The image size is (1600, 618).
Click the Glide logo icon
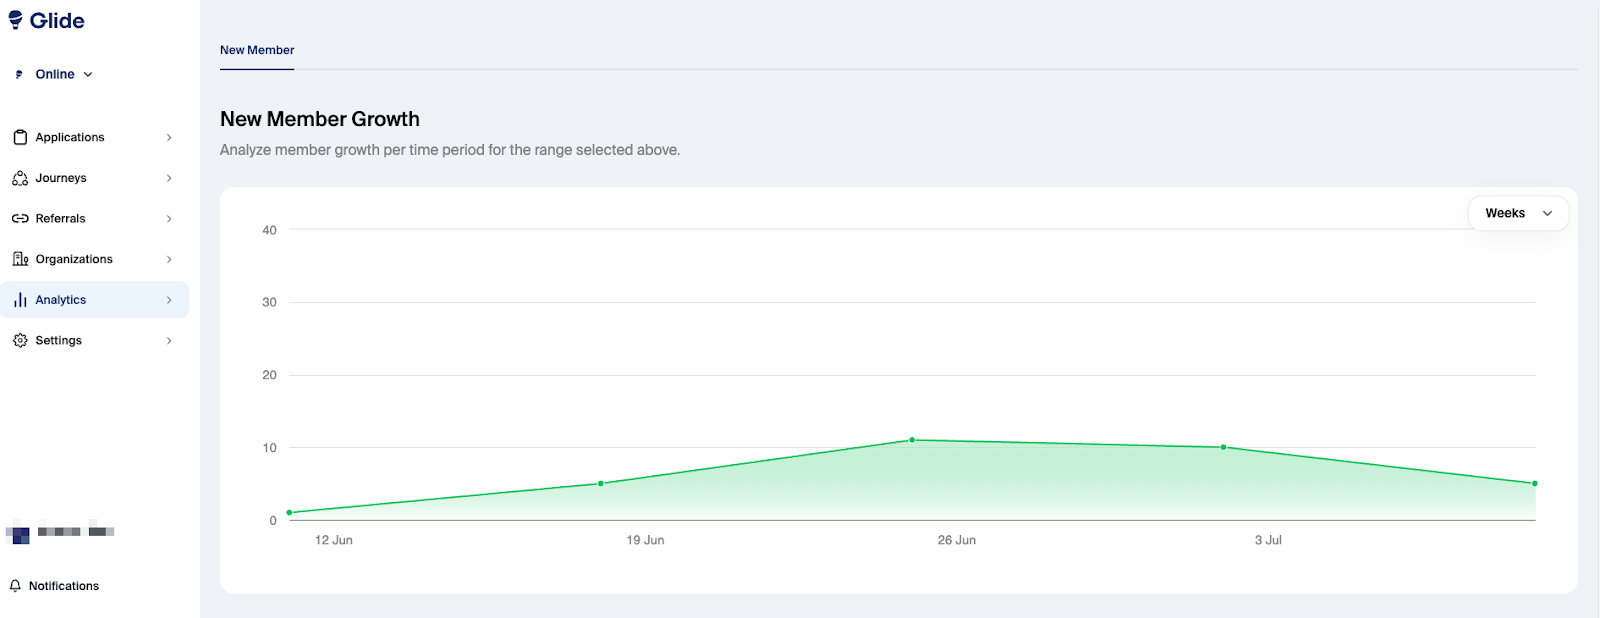point(15,21)
